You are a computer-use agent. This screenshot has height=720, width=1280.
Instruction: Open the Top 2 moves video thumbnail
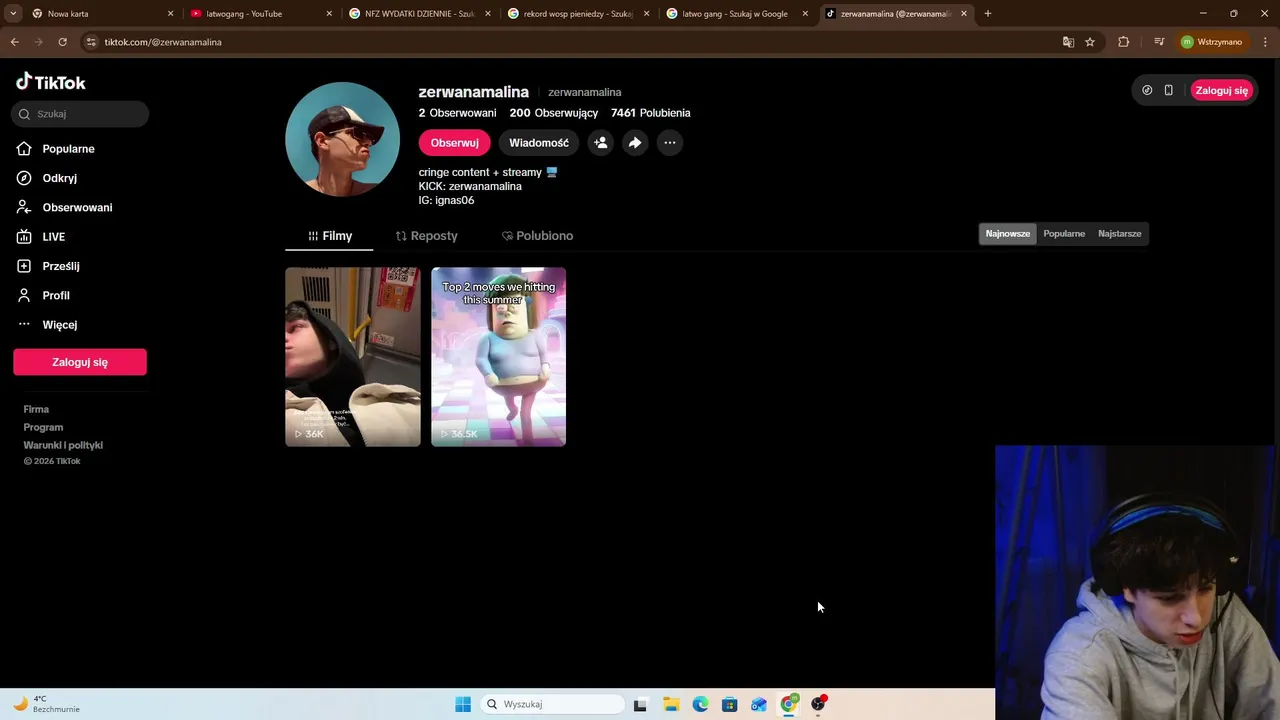coord(498,356)
